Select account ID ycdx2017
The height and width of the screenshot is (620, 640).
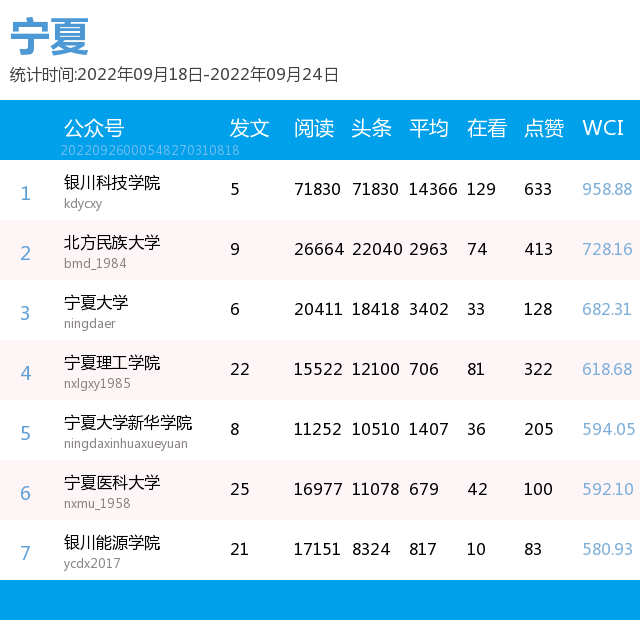[x=92, y=563]
